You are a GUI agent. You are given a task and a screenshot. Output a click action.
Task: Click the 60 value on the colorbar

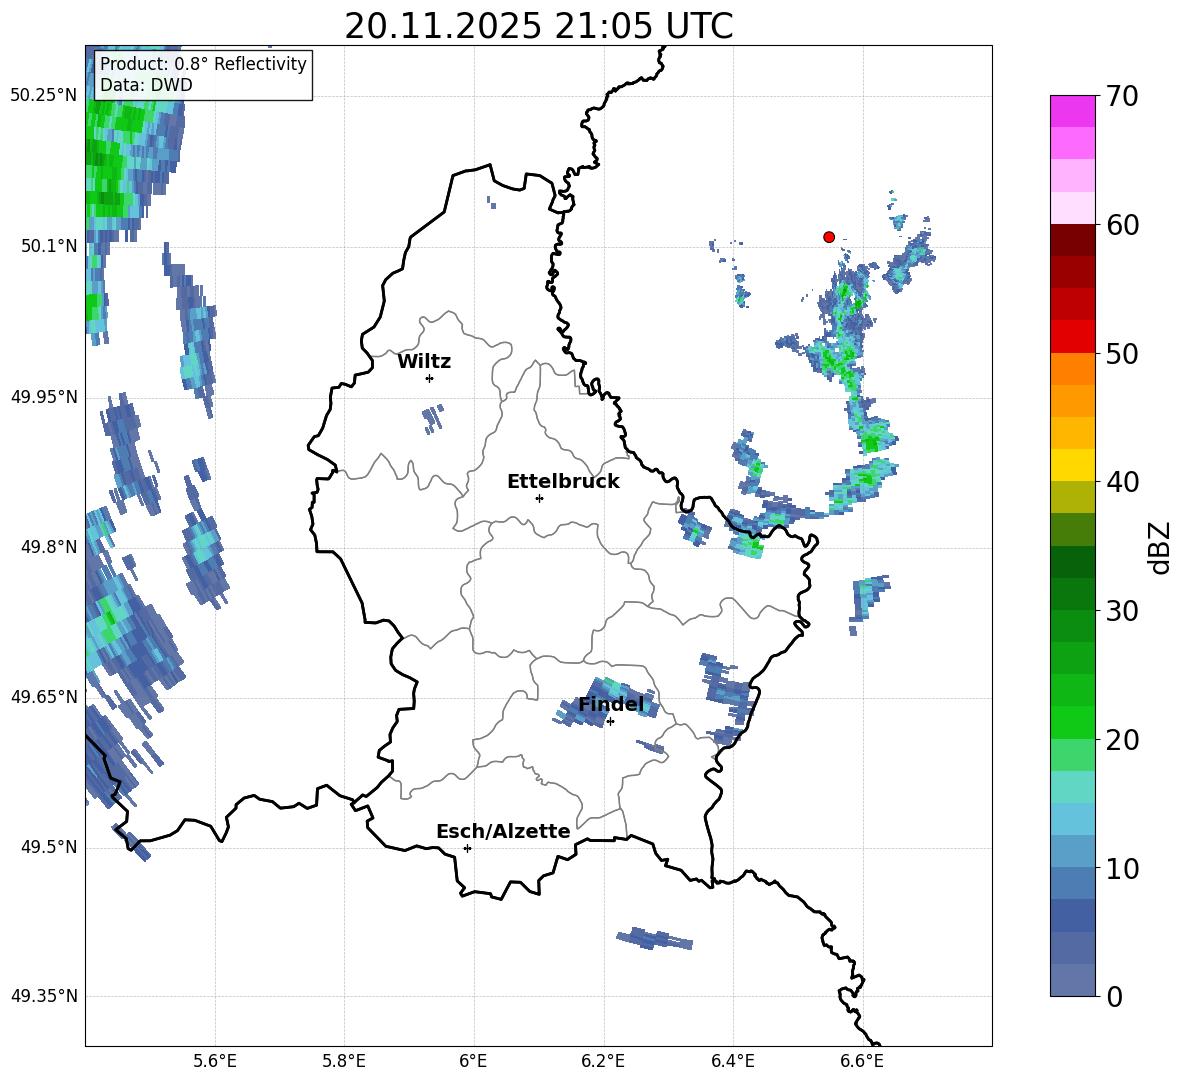(x=1122, y=225)
